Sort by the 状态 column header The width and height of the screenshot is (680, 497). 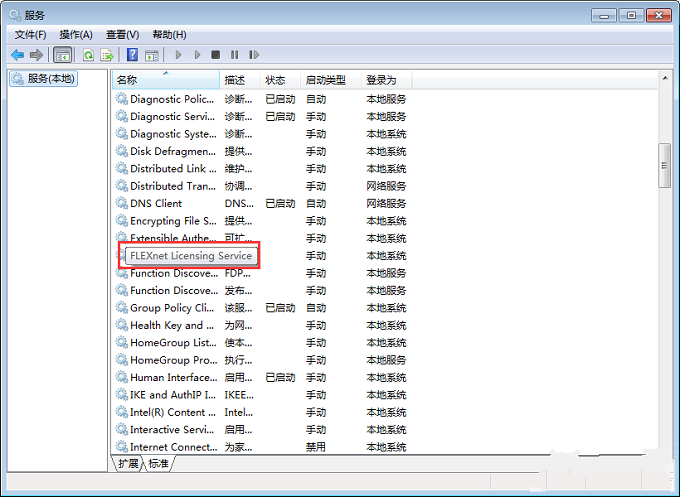pos(280,80)
